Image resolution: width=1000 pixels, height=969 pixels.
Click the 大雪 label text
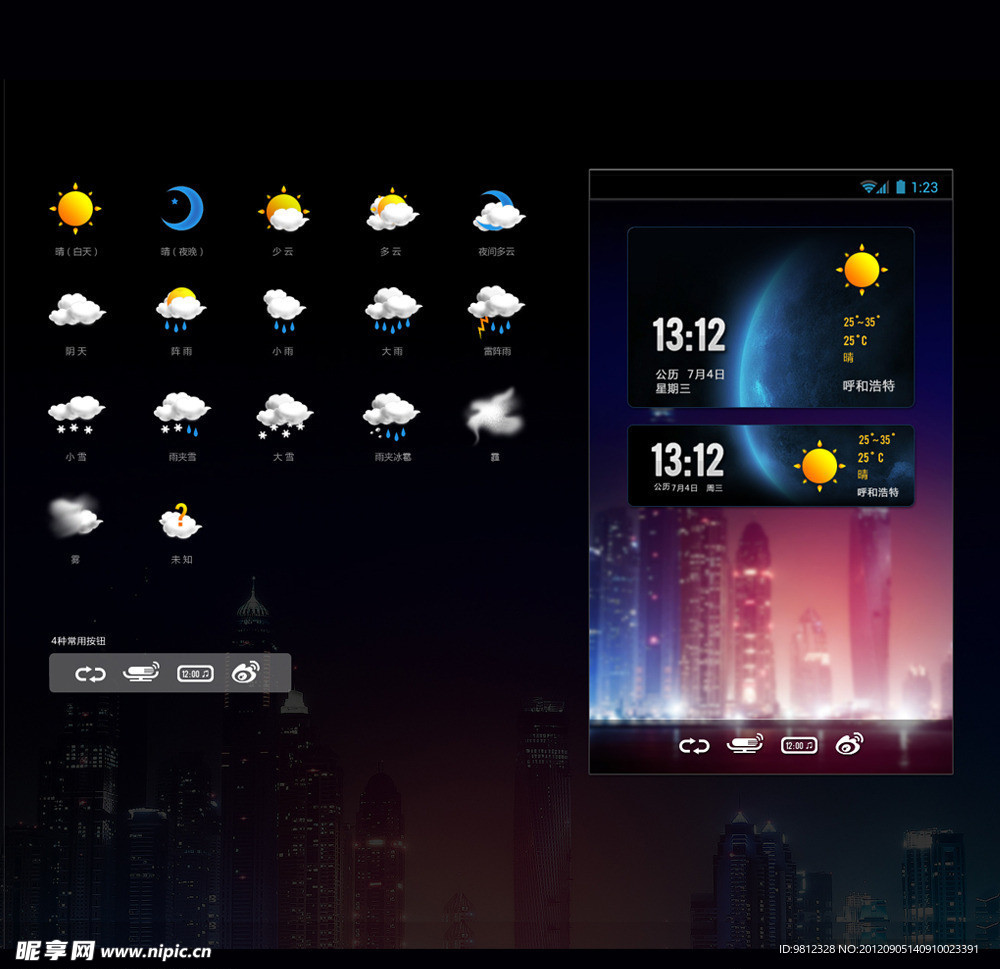283,457
